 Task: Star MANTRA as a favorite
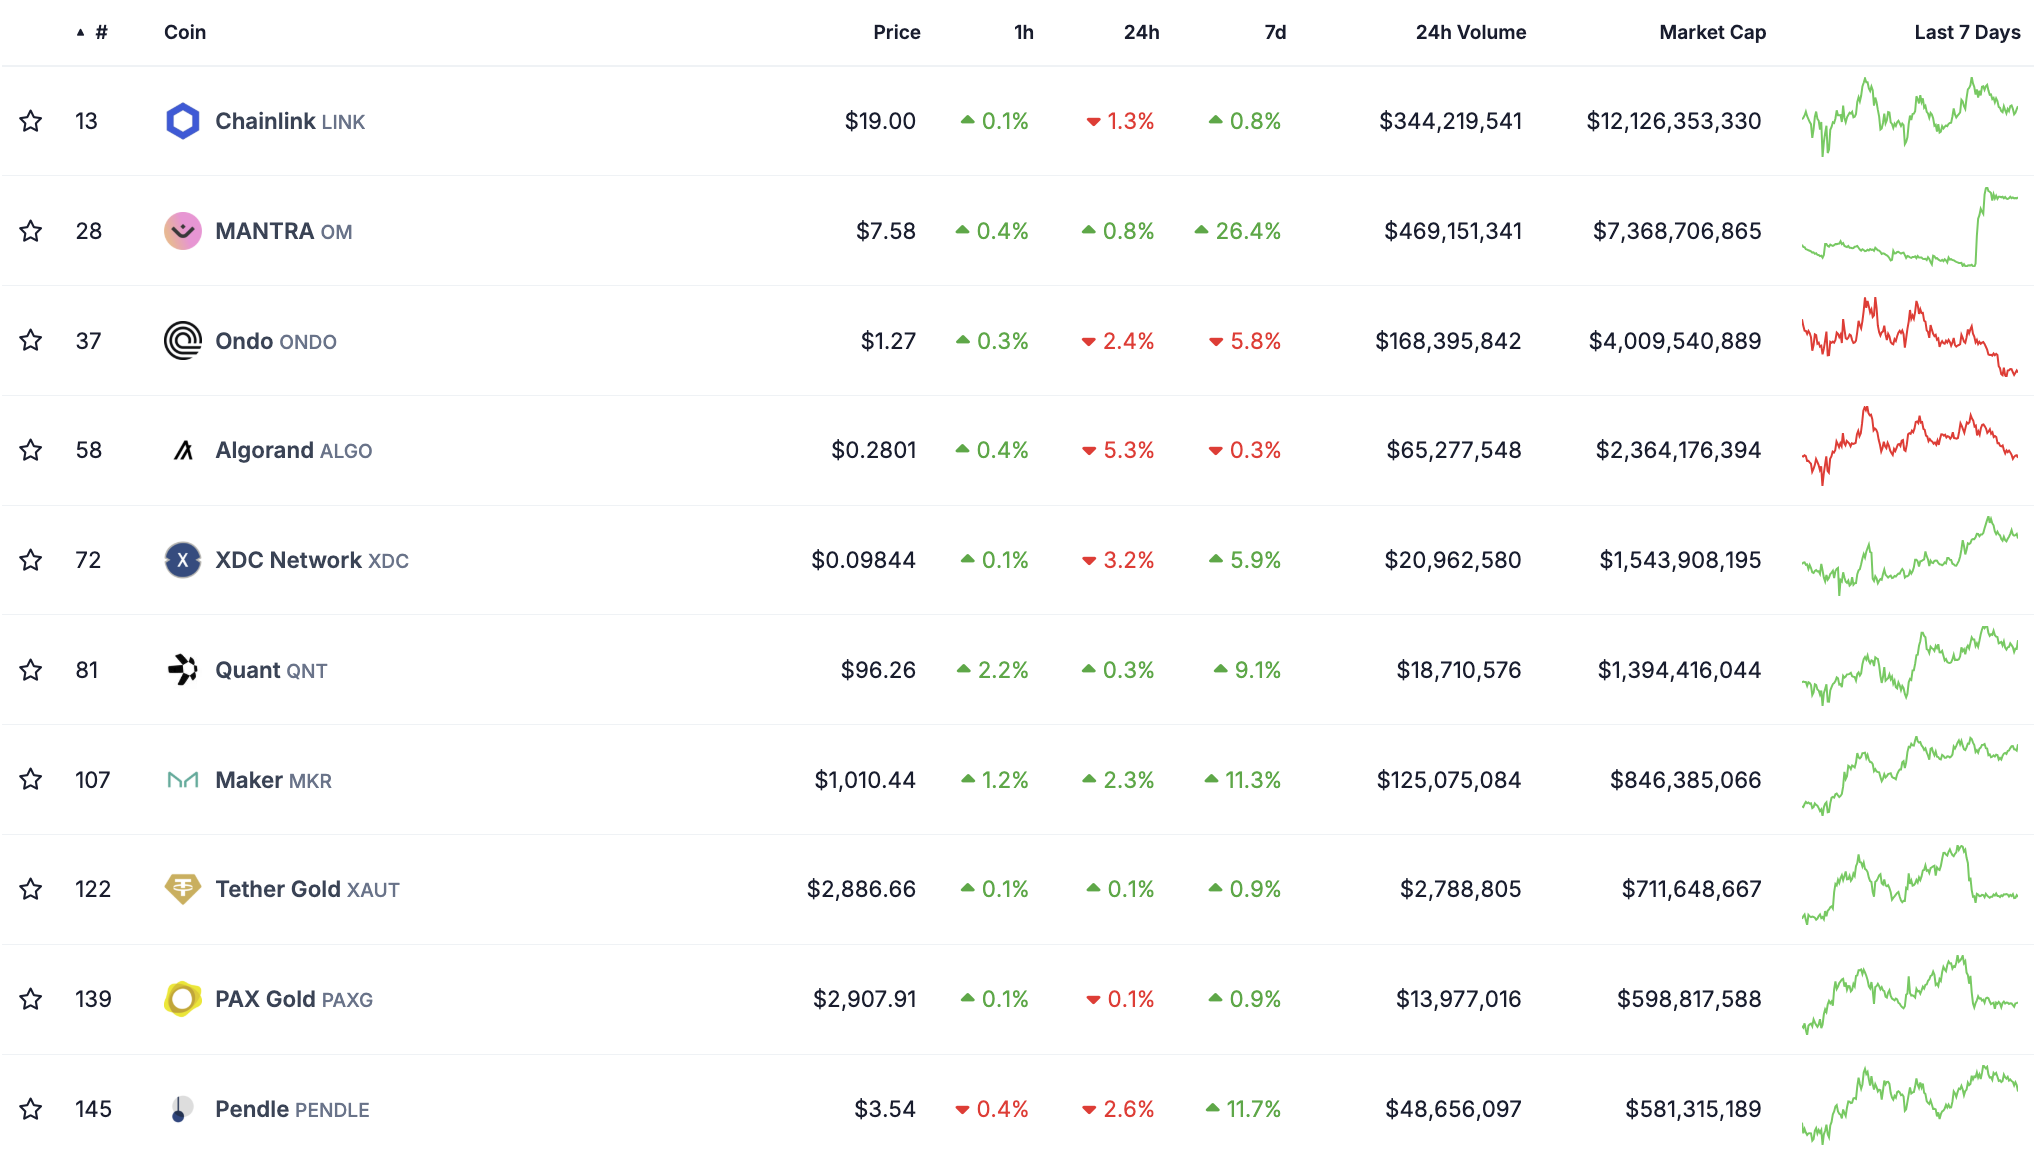click(x=31, y=231)
